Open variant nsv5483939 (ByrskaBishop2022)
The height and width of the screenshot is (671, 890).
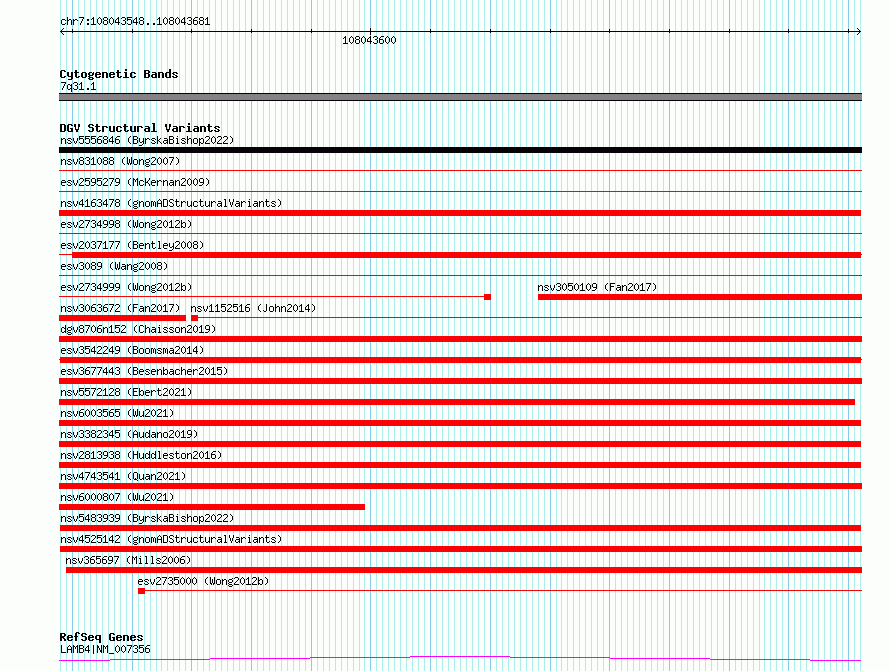(x=147, y=518)
